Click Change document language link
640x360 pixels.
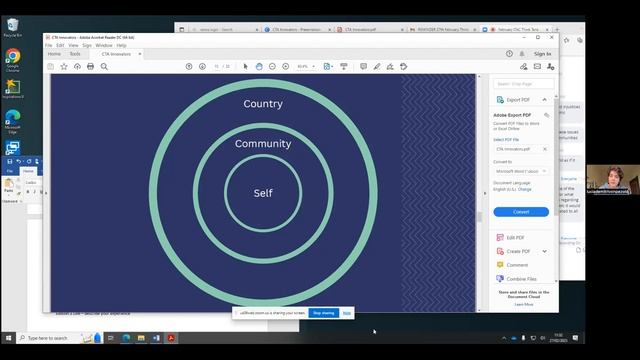coord(524,189)
